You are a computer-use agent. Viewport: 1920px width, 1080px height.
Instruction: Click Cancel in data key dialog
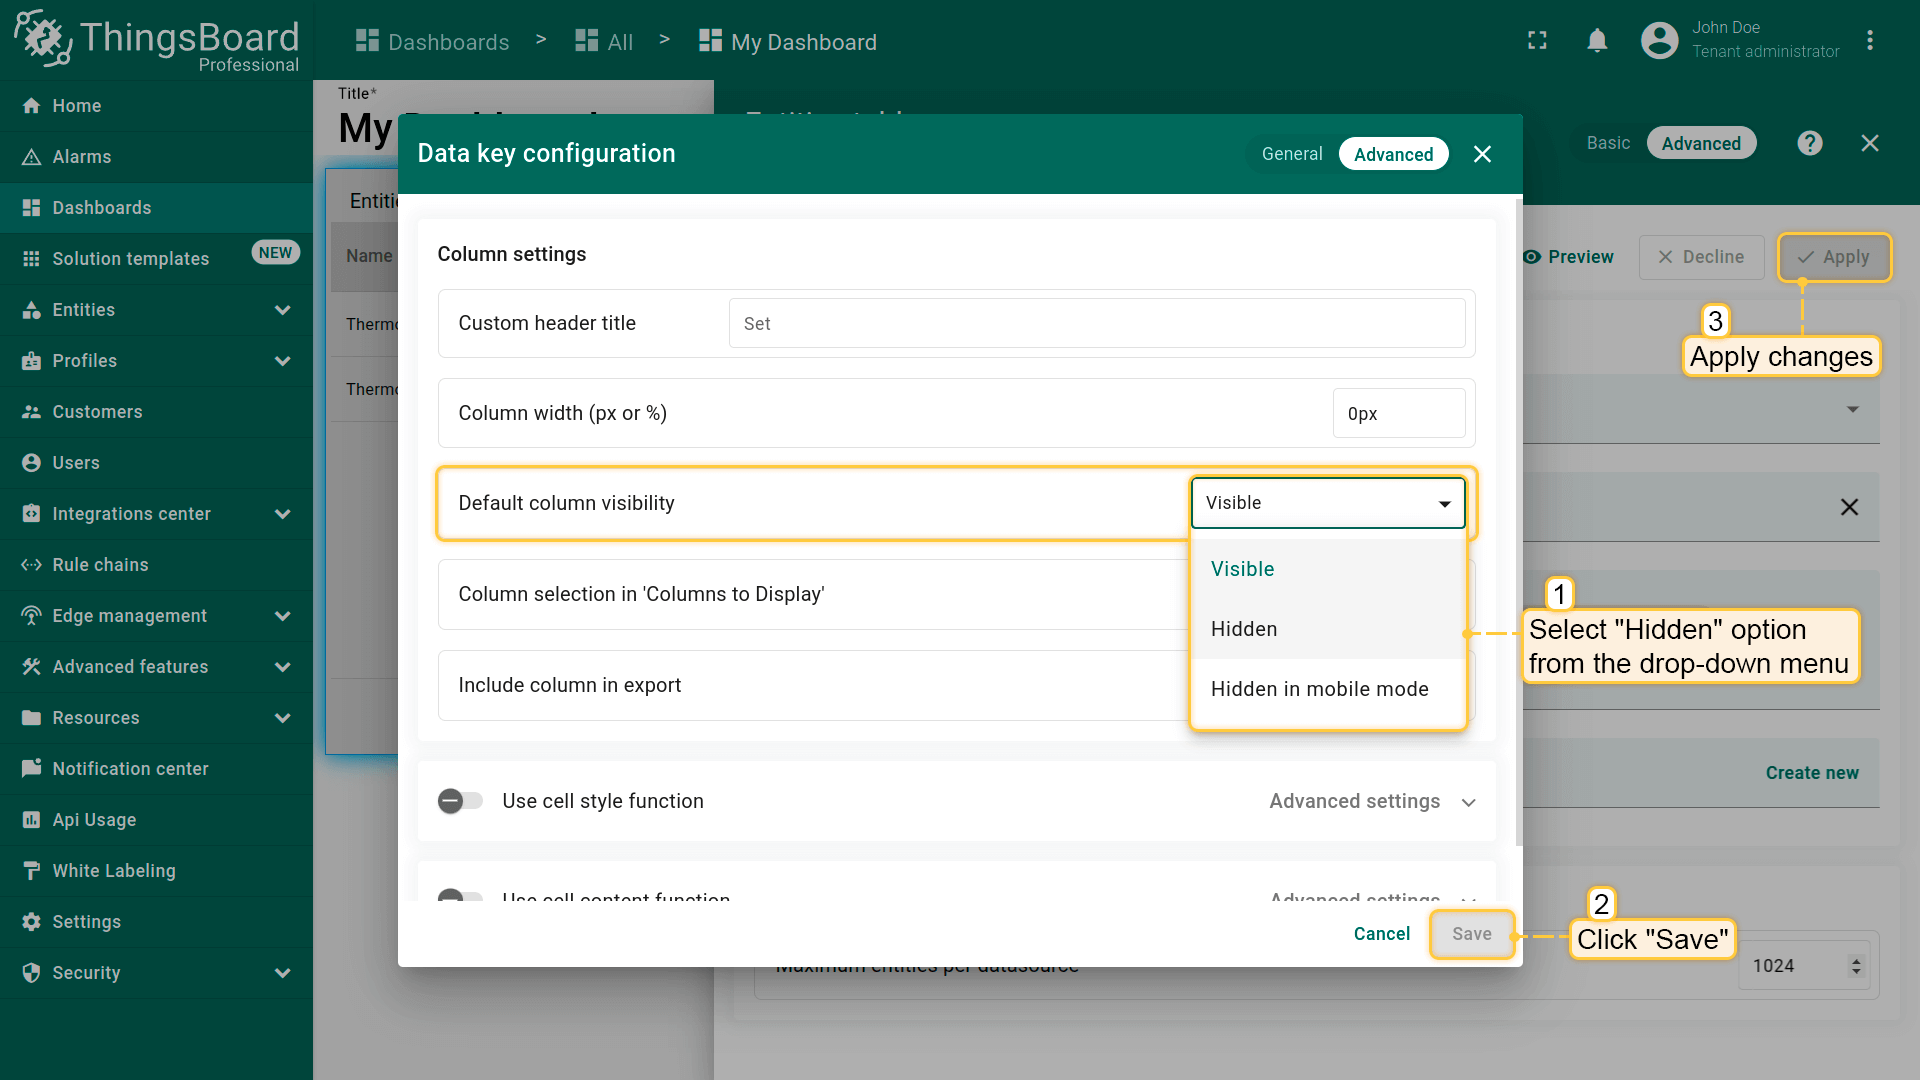tap(1381, 934)
